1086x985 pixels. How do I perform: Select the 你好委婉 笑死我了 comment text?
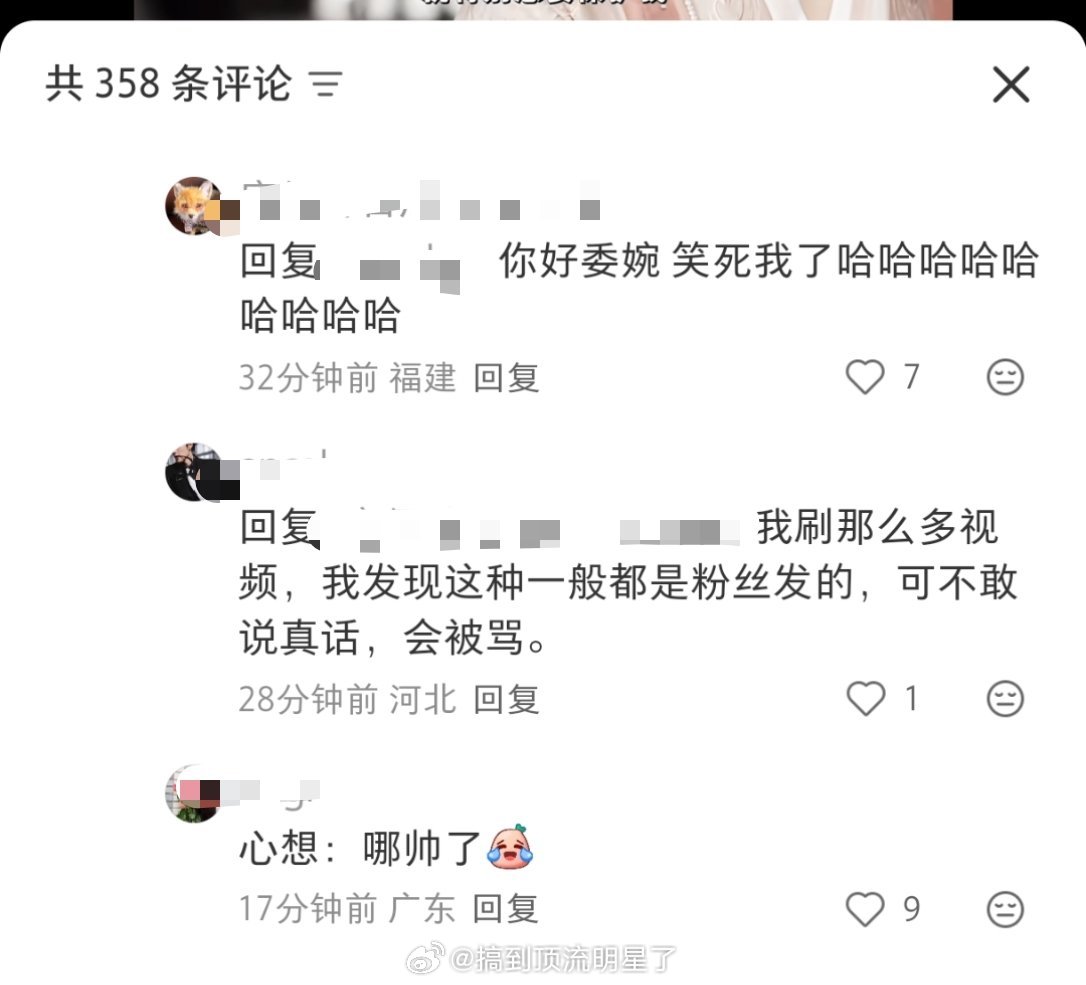(x=639, y=288)
